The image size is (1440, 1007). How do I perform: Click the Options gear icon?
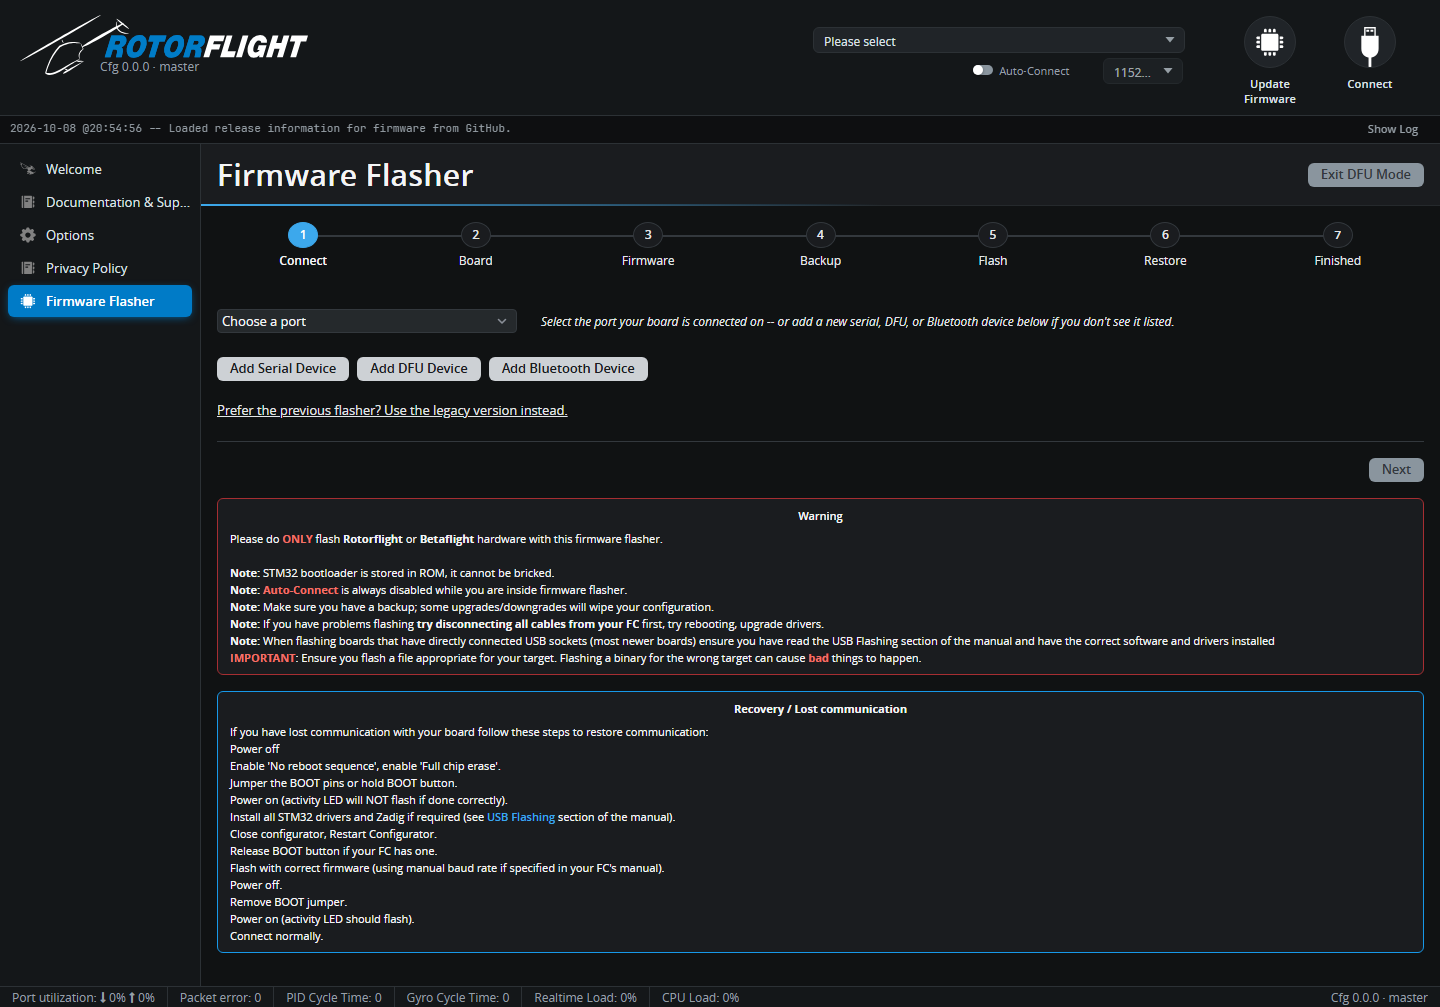pyautogui.click(x=28, y=235)
